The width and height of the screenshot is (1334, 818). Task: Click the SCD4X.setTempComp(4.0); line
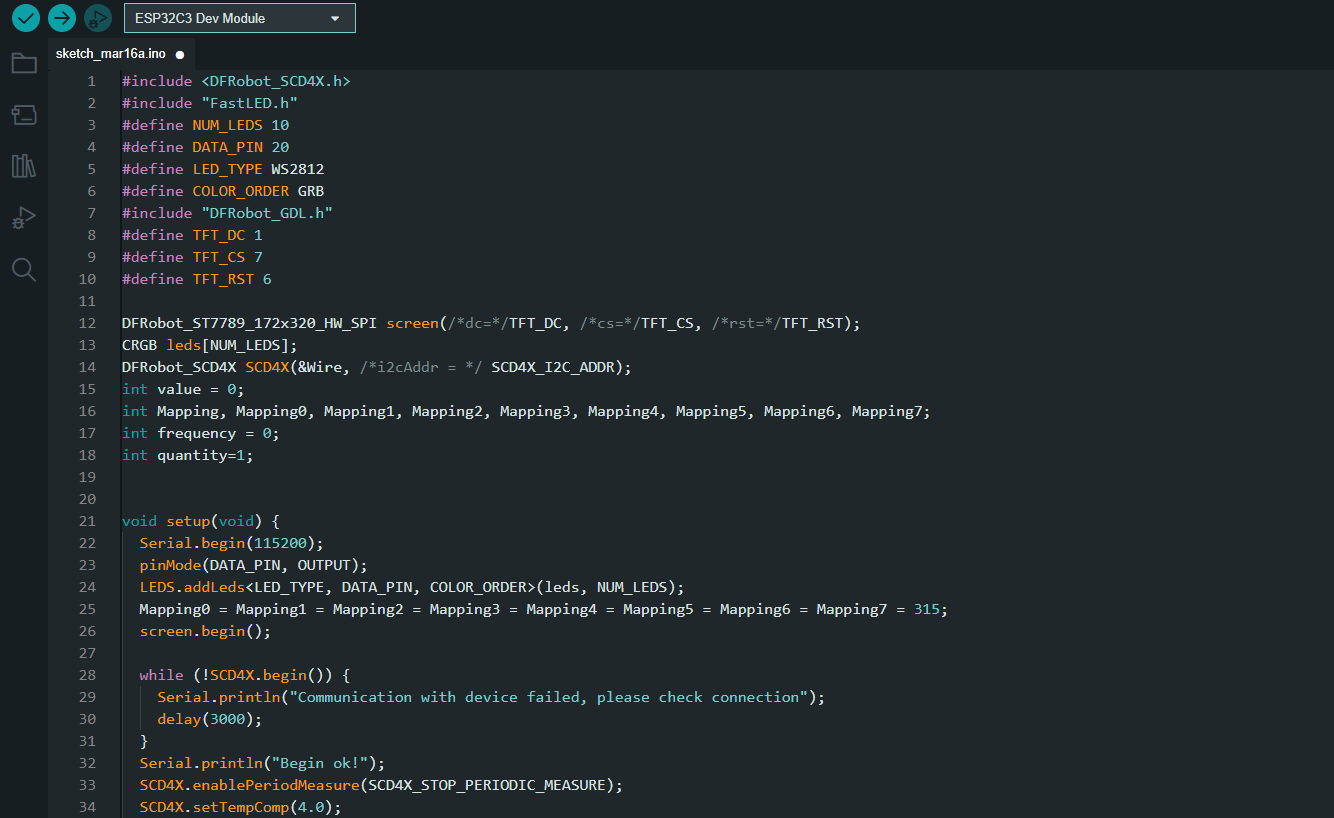(240, 807)
